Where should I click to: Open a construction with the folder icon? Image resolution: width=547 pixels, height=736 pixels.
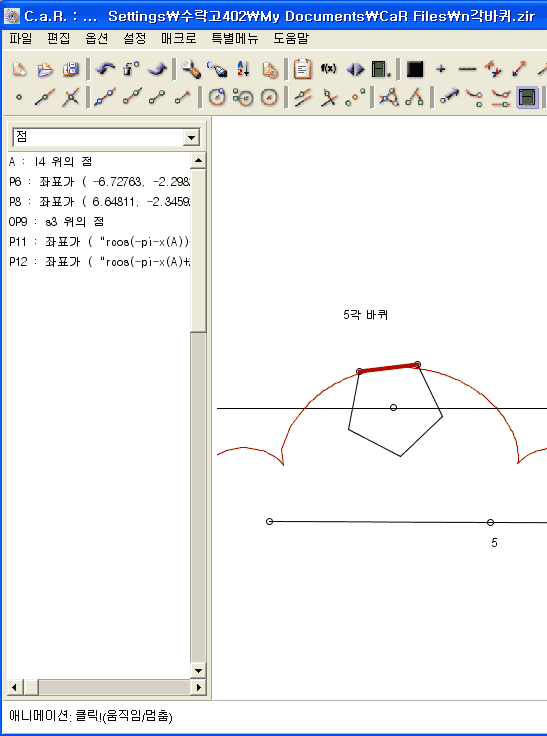click(45, 69)
